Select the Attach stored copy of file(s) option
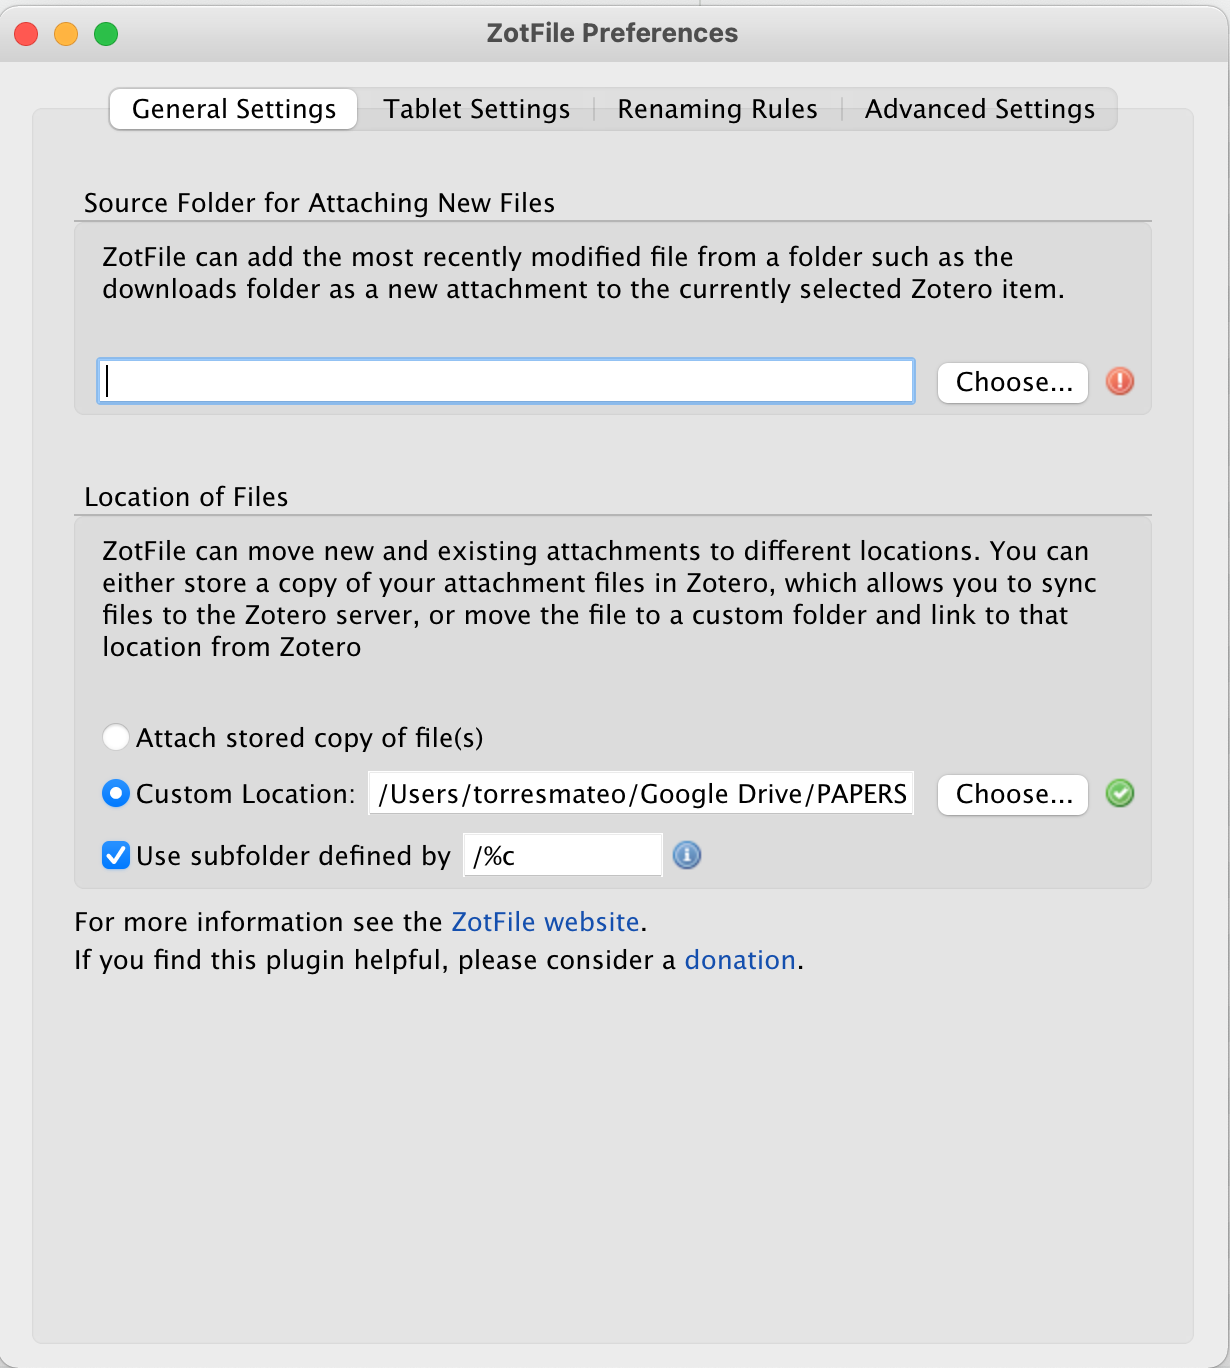 tap(115, 737)
